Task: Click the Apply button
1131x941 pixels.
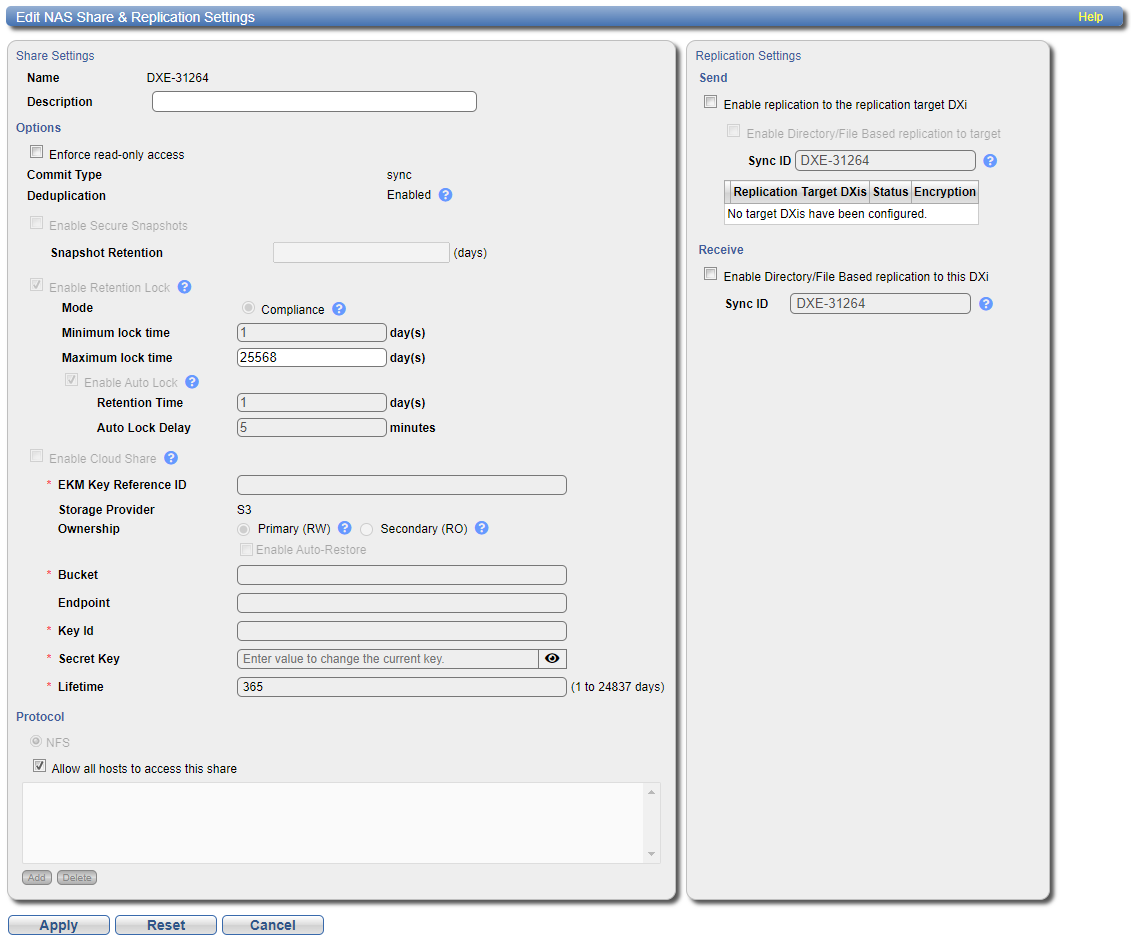Action: [x=59, y=925]
